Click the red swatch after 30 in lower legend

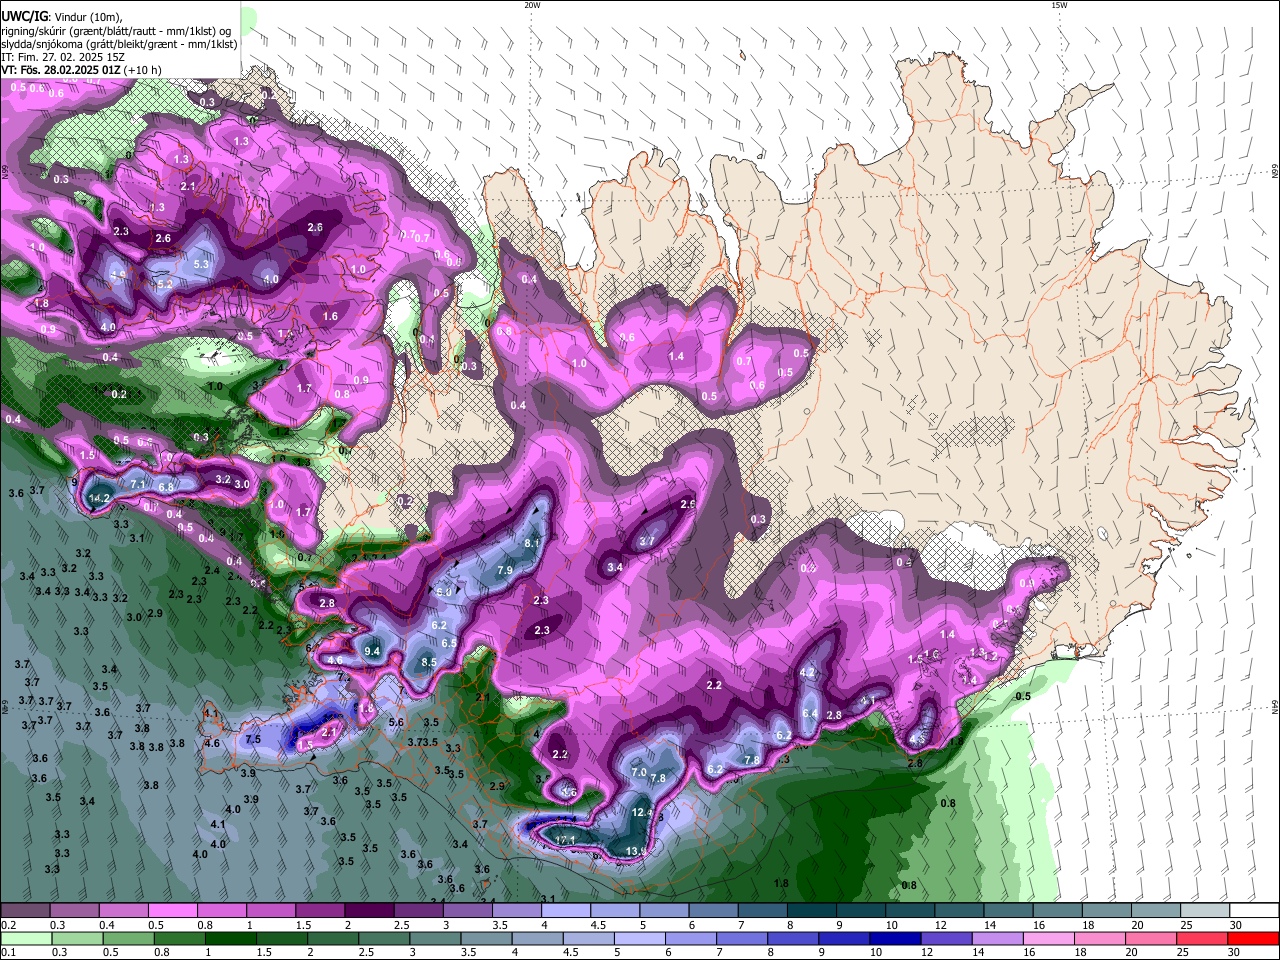[1252, 938]
